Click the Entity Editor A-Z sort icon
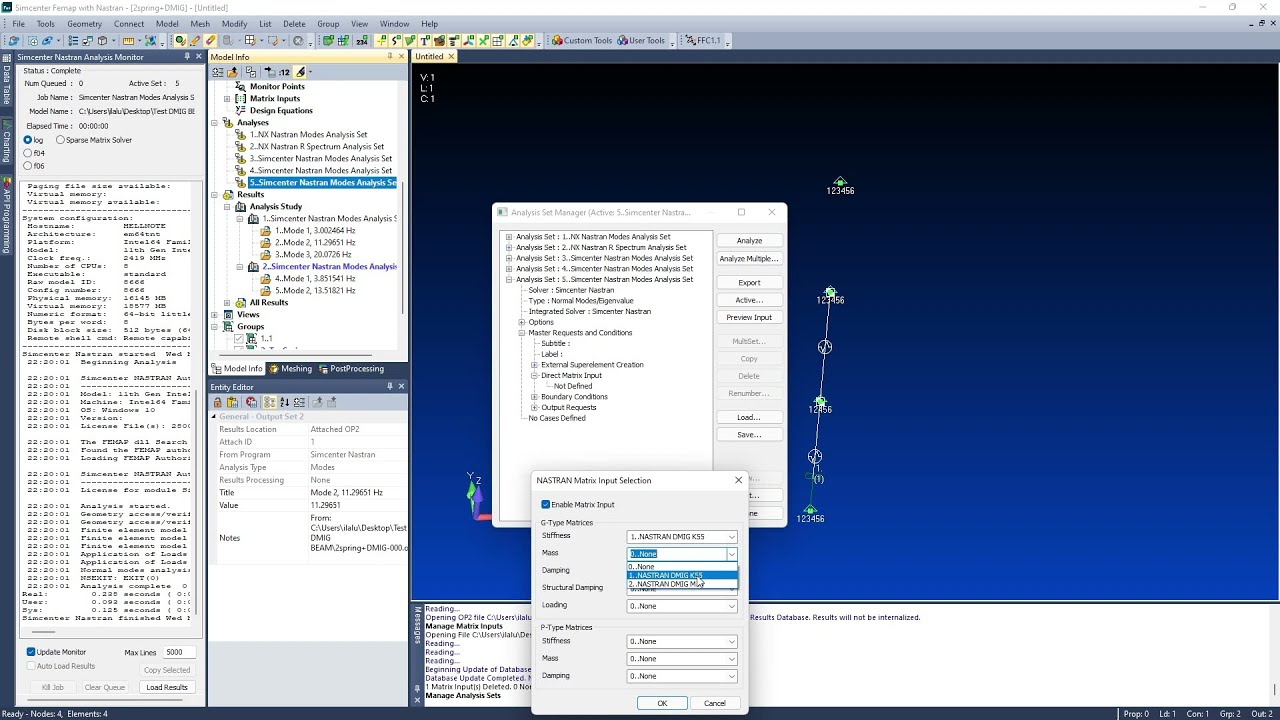The image size is (1280, 720). pos(284,402)
